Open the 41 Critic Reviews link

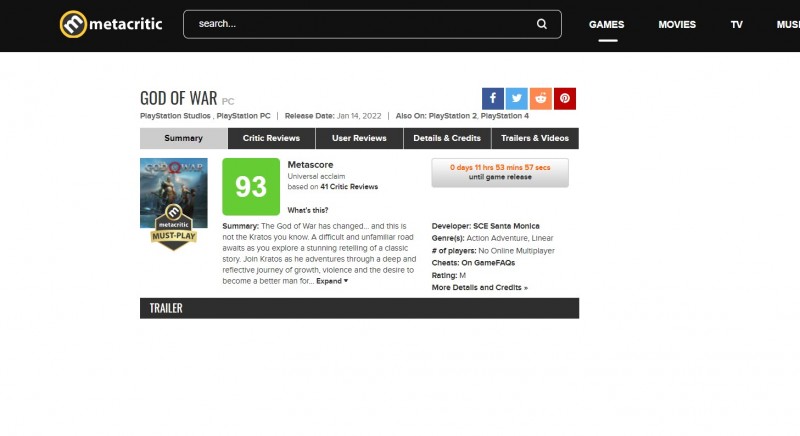pyautogui.click(x=349, y=187)
